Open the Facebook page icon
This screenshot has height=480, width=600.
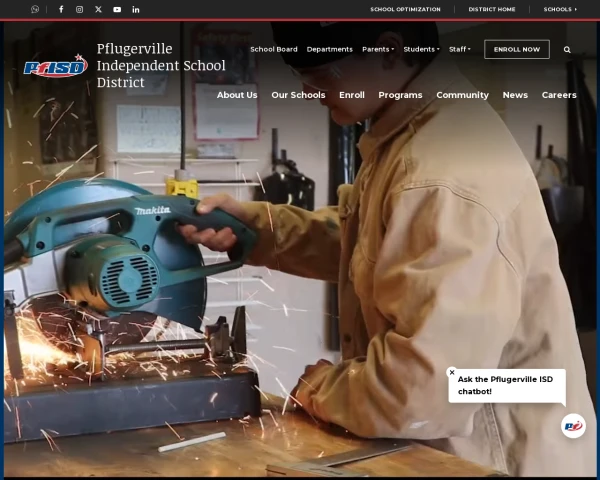coord(61,9)
